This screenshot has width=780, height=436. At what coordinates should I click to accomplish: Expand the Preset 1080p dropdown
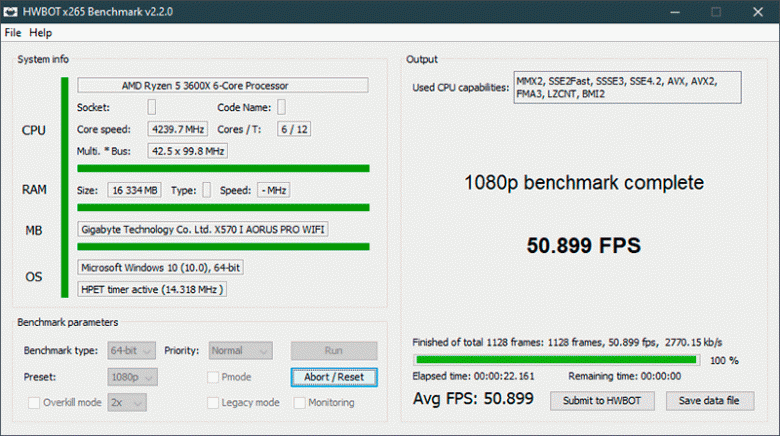coord(132,377)
